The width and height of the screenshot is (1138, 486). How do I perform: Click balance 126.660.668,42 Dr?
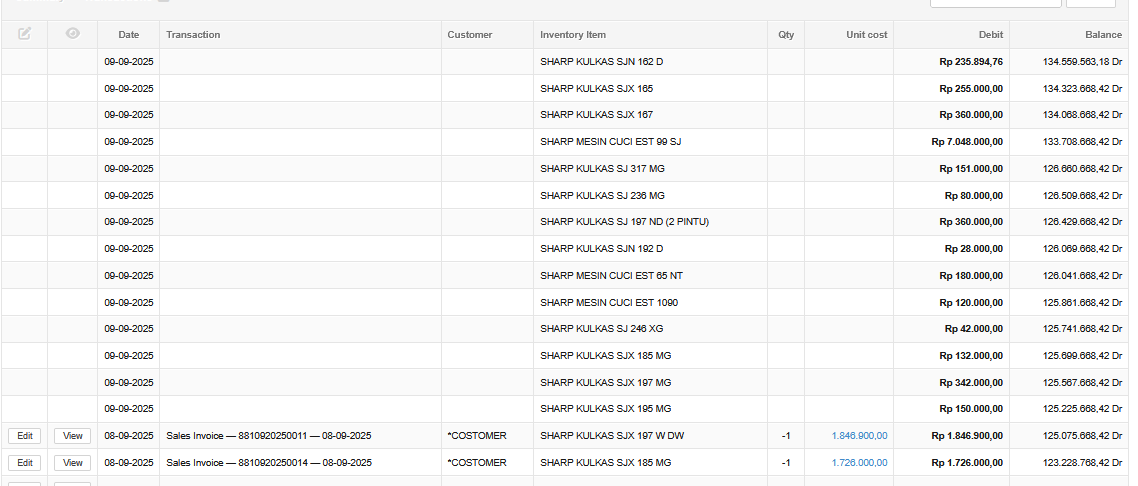point(1082,168)
